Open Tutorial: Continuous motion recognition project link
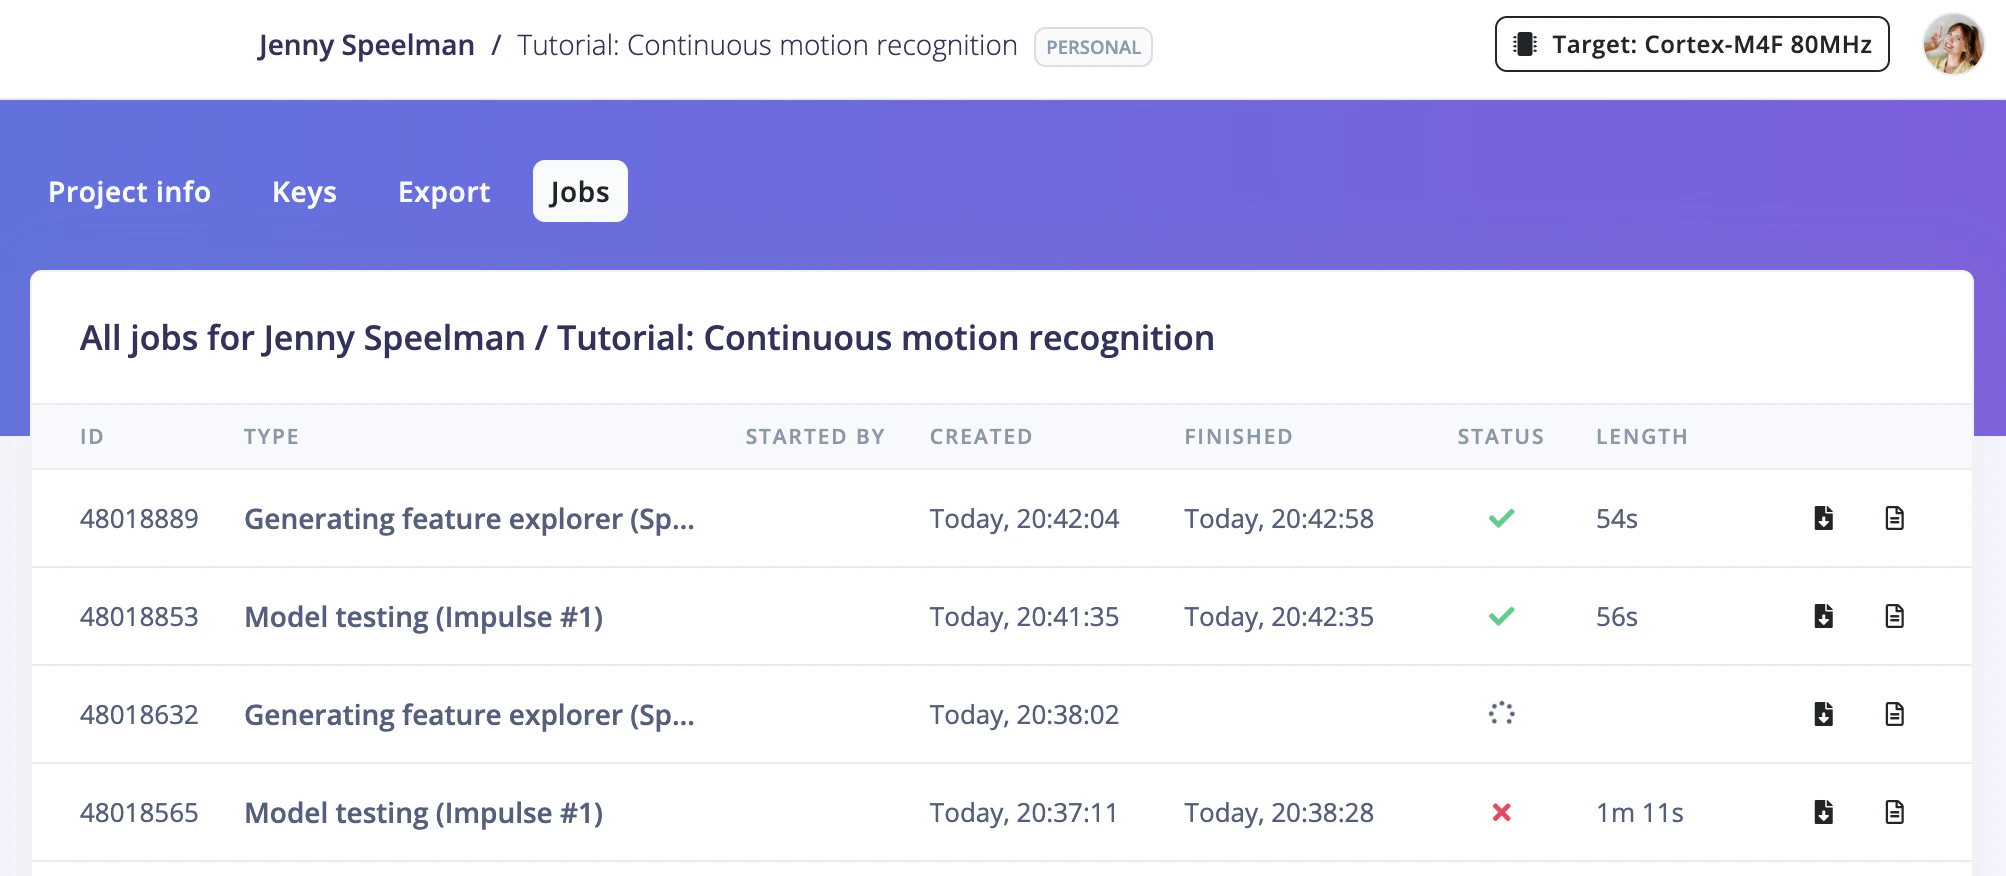This screenshot has width=2006, height=876. point(767,46)
